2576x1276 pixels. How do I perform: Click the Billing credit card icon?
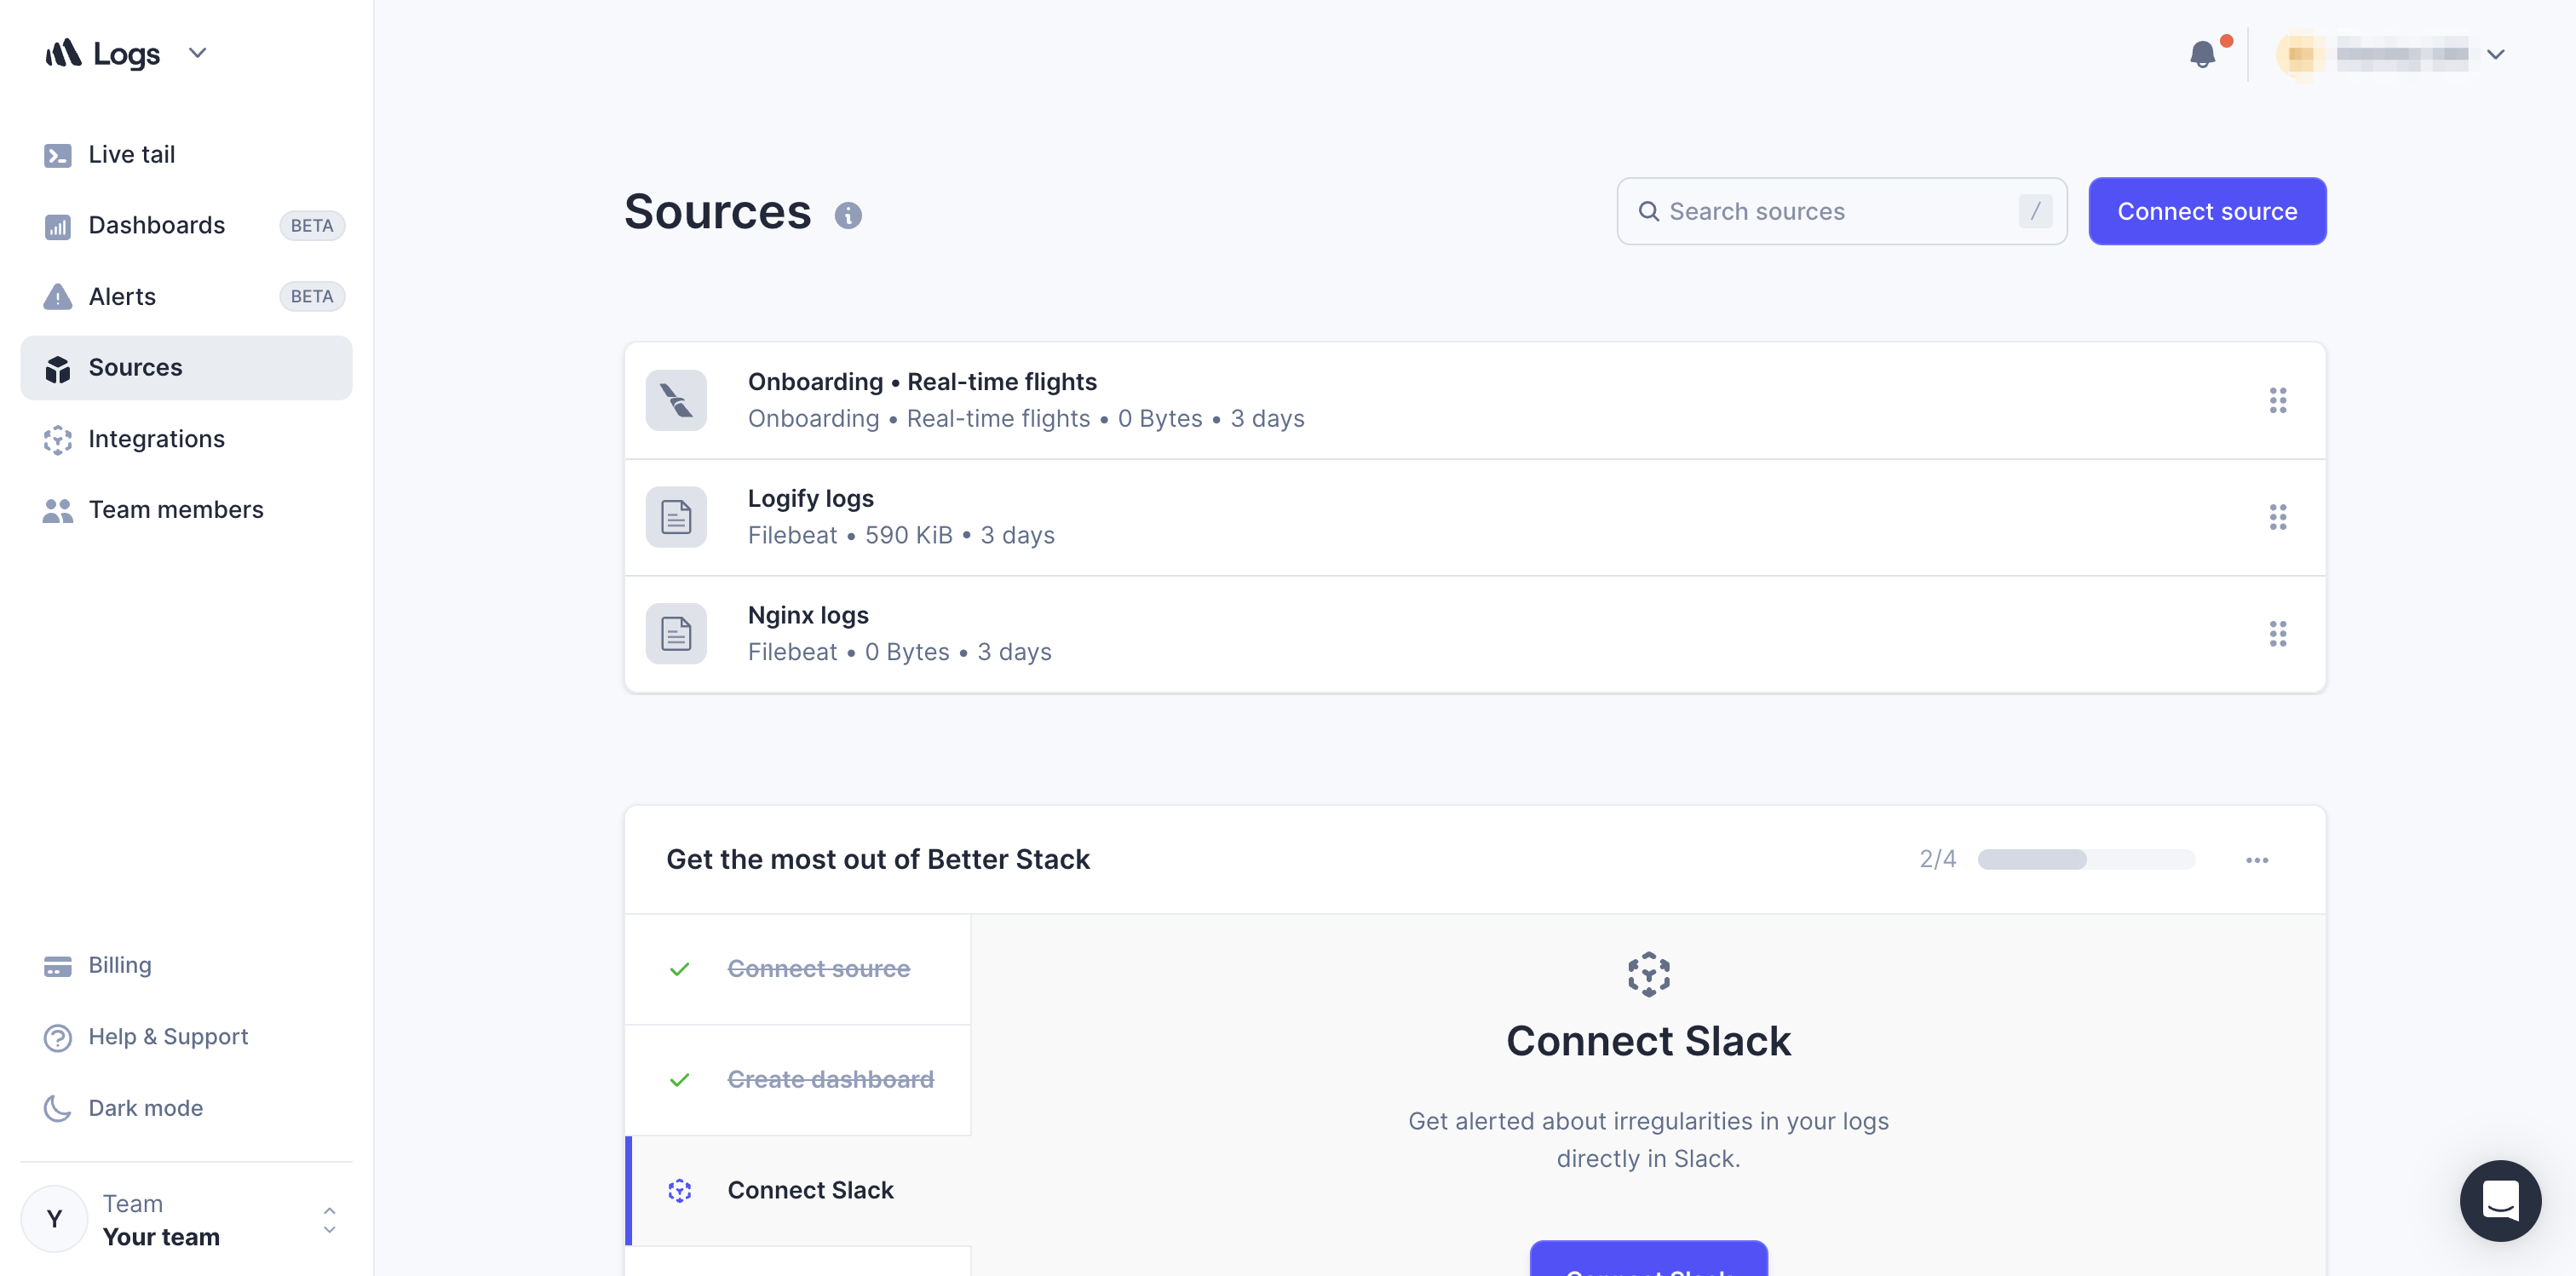[x=58, y=966]
